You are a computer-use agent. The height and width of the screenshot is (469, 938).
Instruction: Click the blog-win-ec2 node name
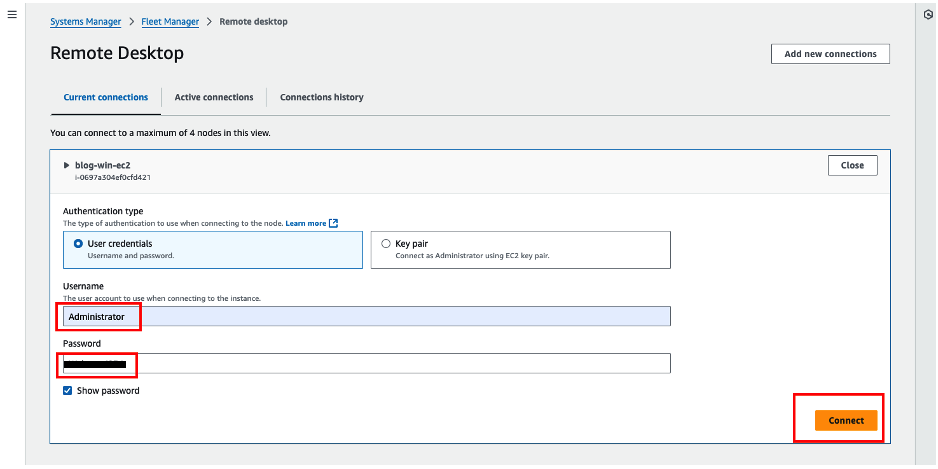point(103,164)
